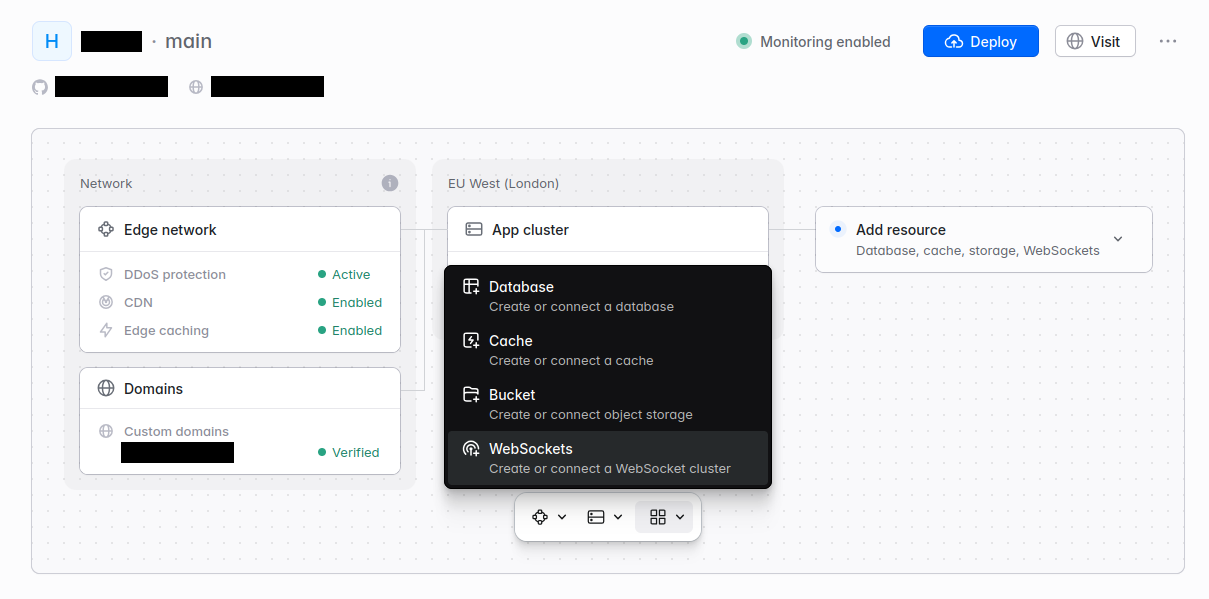This screenshot has height=599, width=1209.
Task: Open the three-dot more options menu
Action: click(x=1168, y=41)
